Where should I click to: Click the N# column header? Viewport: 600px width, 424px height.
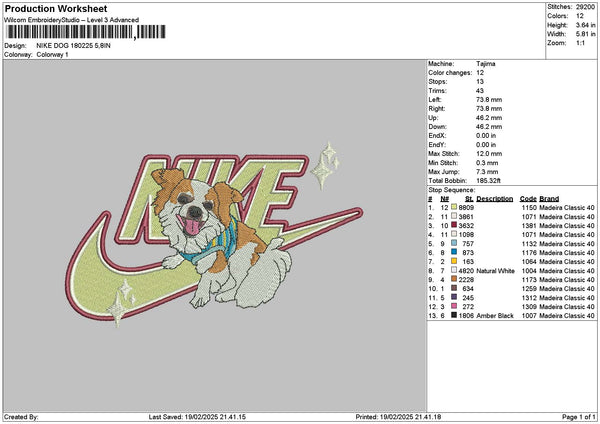coord(444,199)
